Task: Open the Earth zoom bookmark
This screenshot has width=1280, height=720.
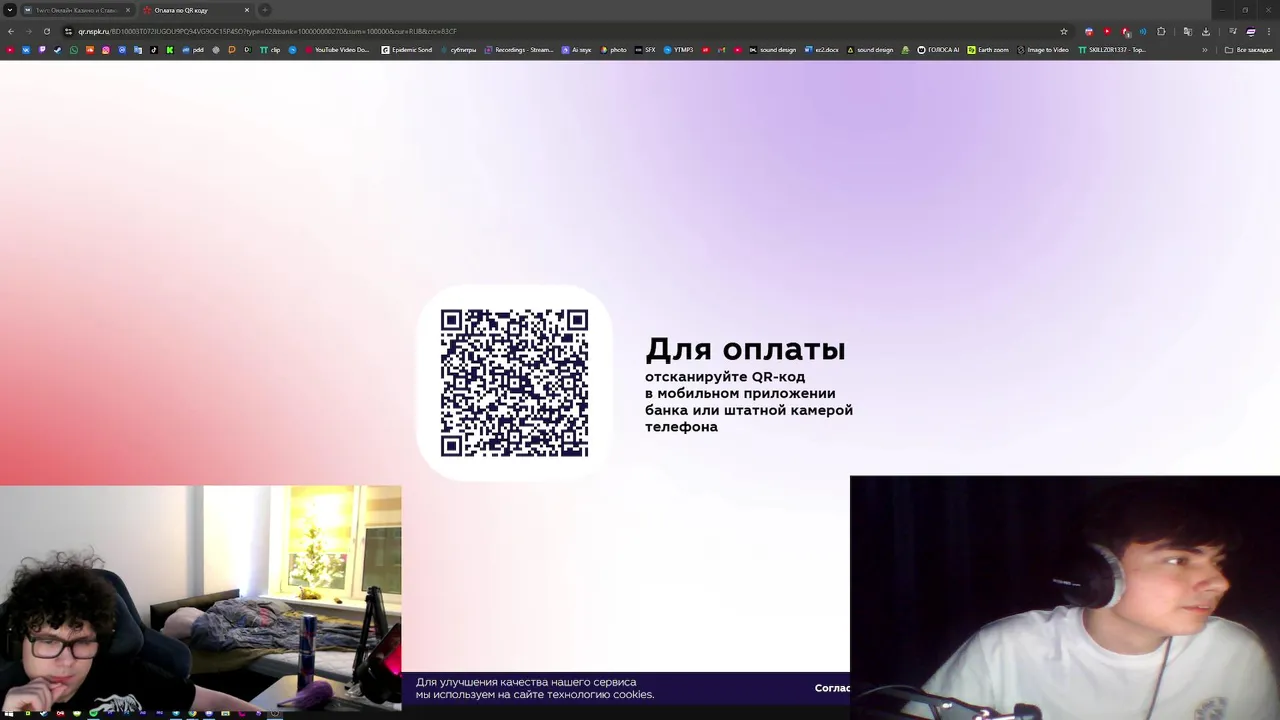Action: (x=988, y=49)
